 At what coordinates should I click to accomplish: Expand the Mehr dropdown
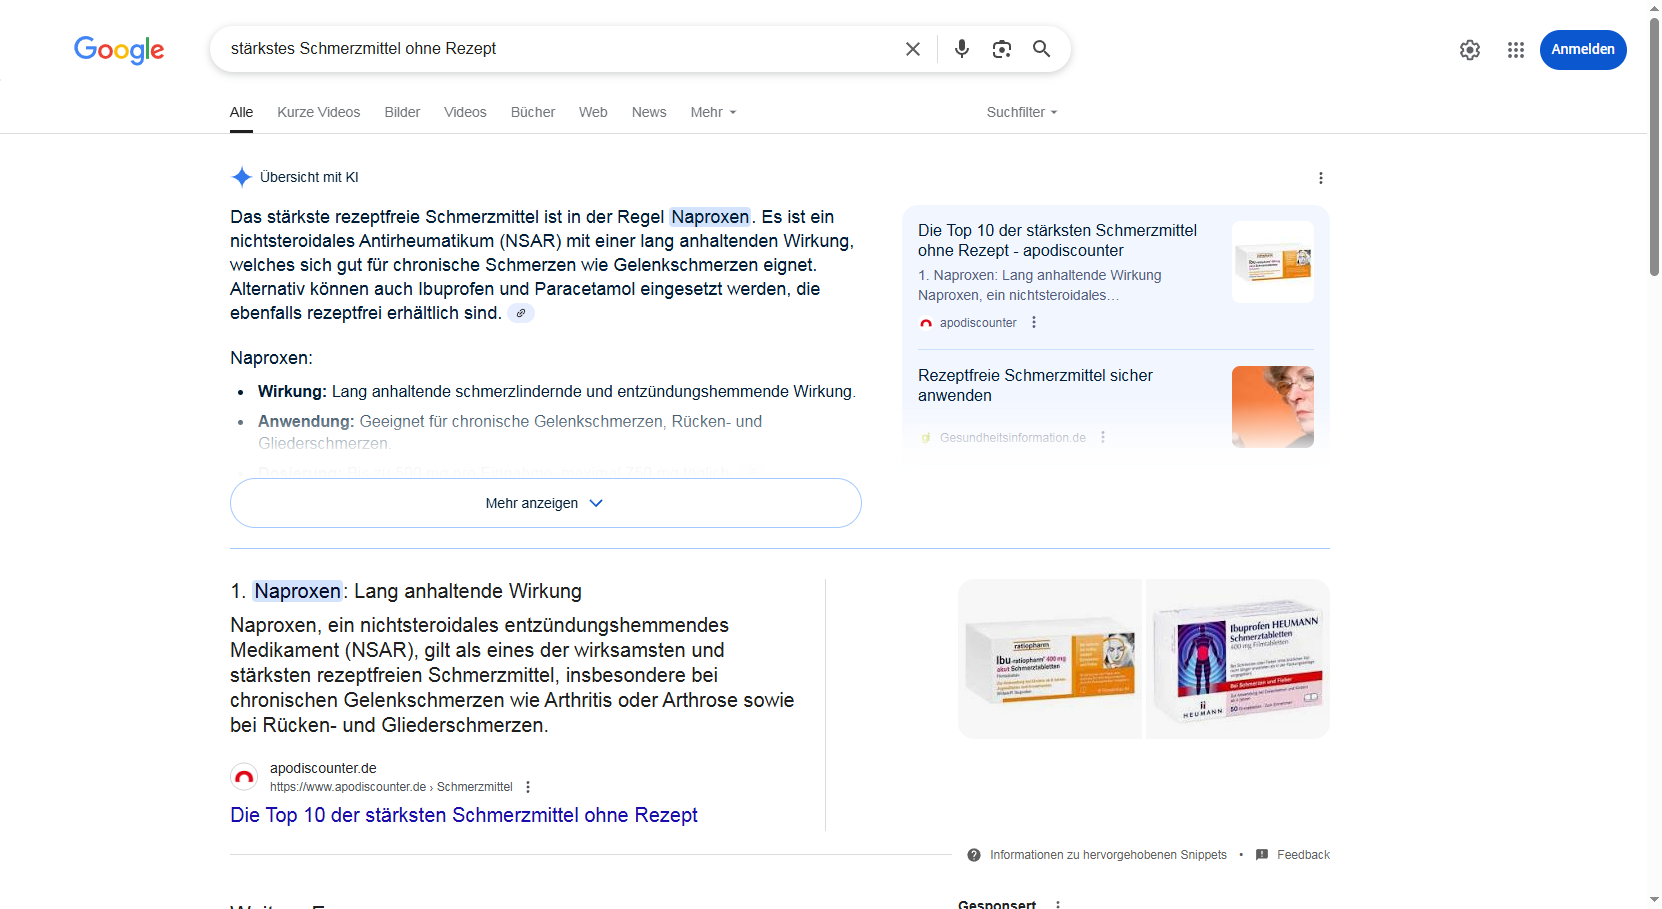[x=713, y=112]
